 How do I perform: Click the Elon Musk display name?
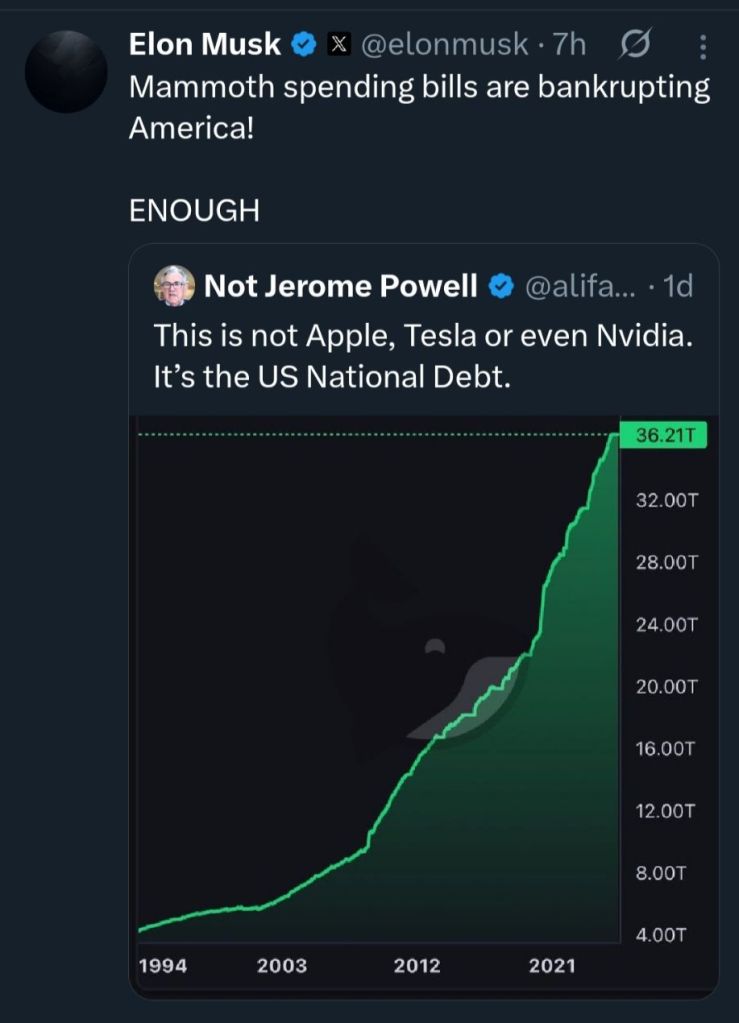(205, 44)
